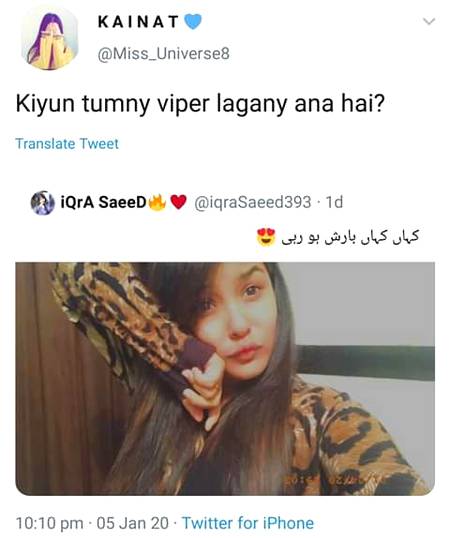
Task: Click the heart-eyes emoji in quoted tweet
Action: point(266,237)
